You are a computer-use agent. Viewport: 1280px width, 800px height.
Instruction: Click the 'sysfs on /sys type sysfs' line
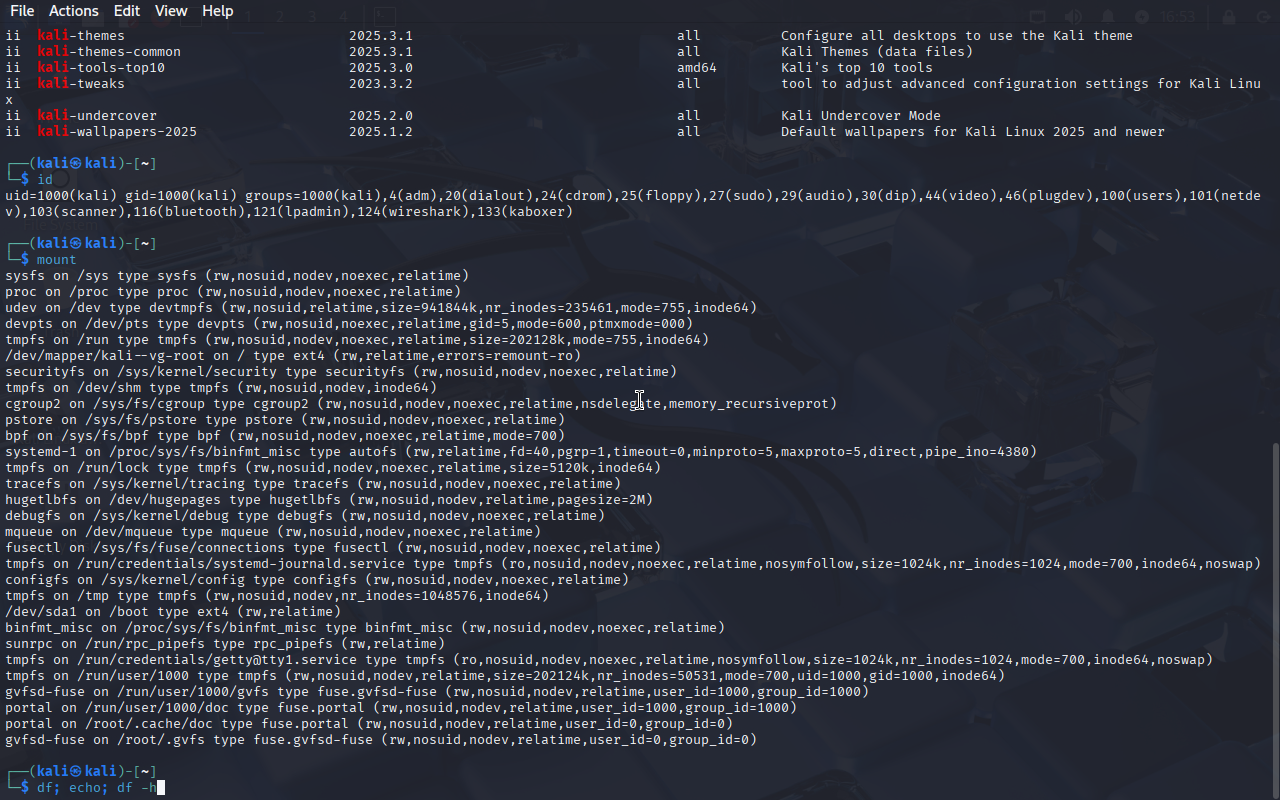[x=237, y=276]
